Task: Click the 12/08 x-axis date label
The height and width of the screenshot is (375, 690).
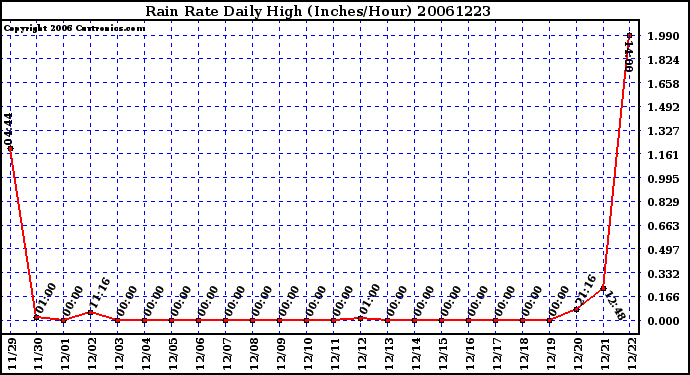Action: click(255, 354)
